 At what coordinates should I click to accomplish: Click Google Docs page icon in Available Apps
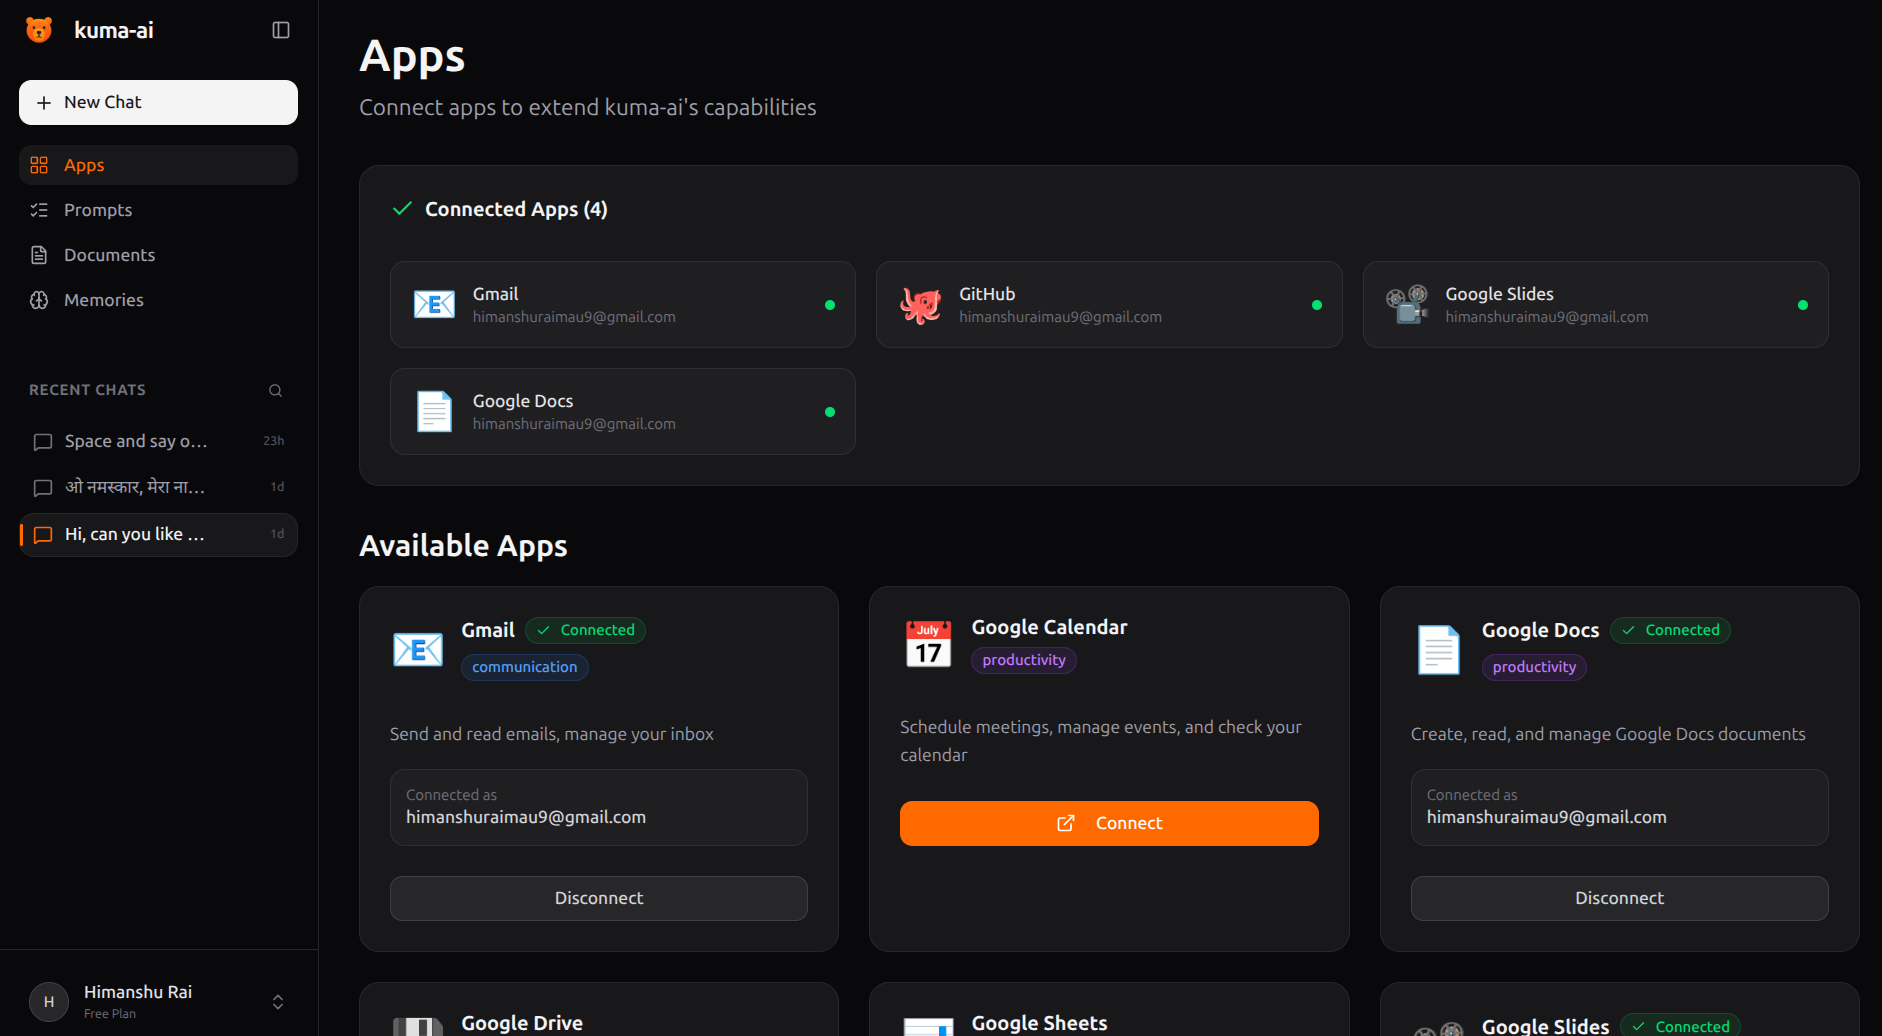point(1438,650)
